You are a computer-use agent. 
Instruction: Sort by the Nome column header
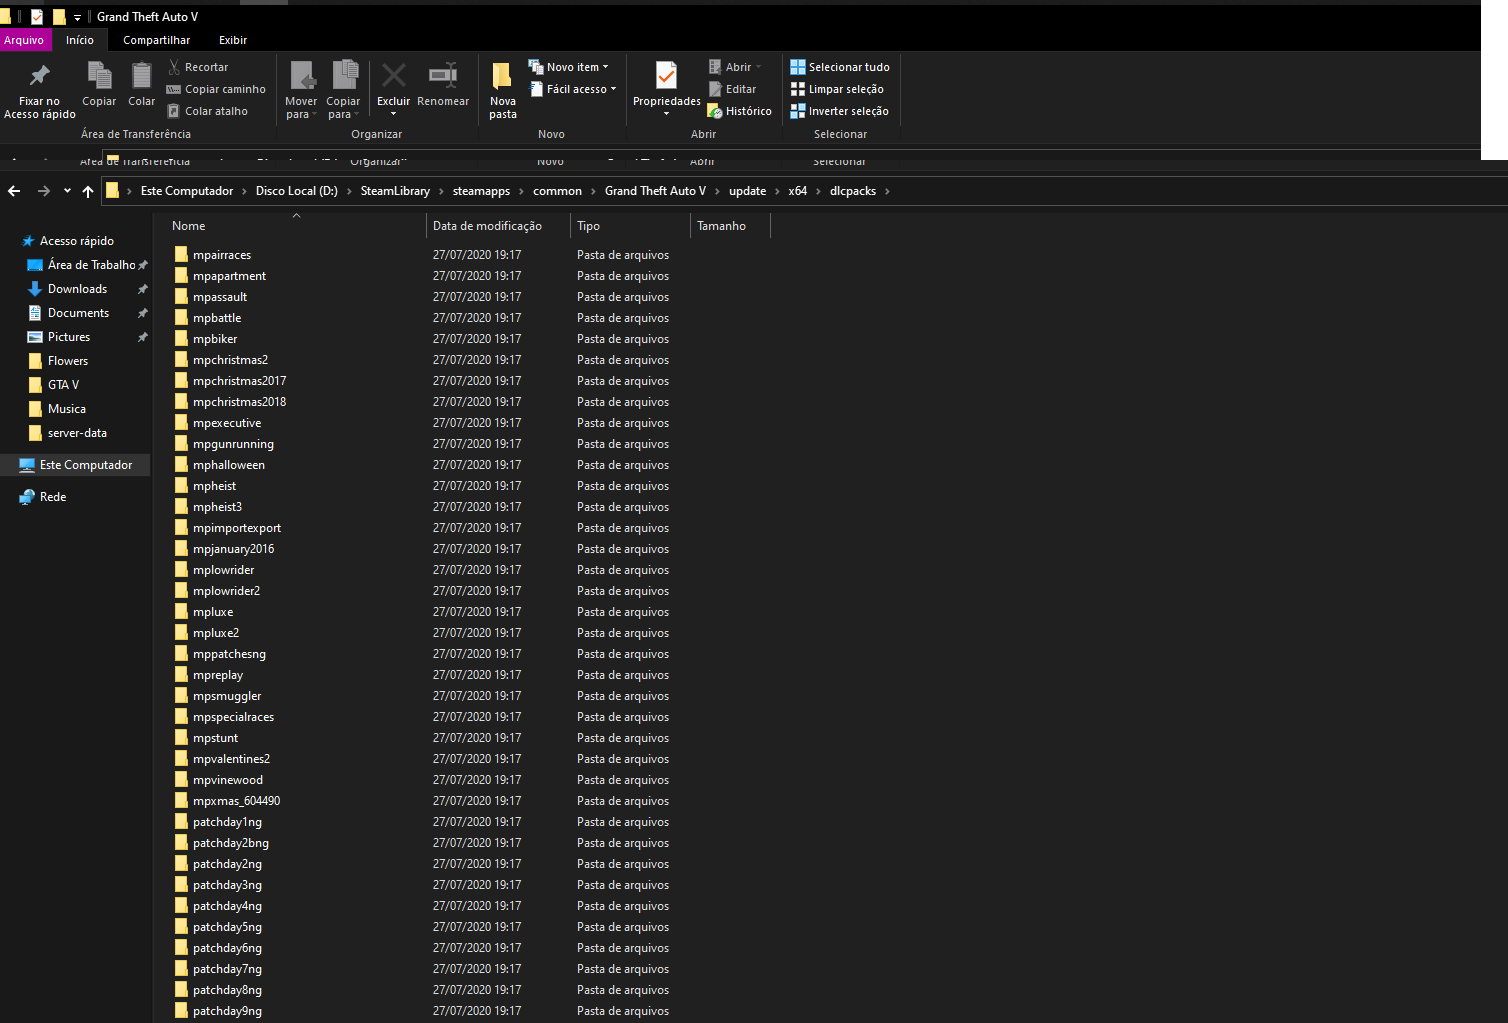(x=295, y=226)
